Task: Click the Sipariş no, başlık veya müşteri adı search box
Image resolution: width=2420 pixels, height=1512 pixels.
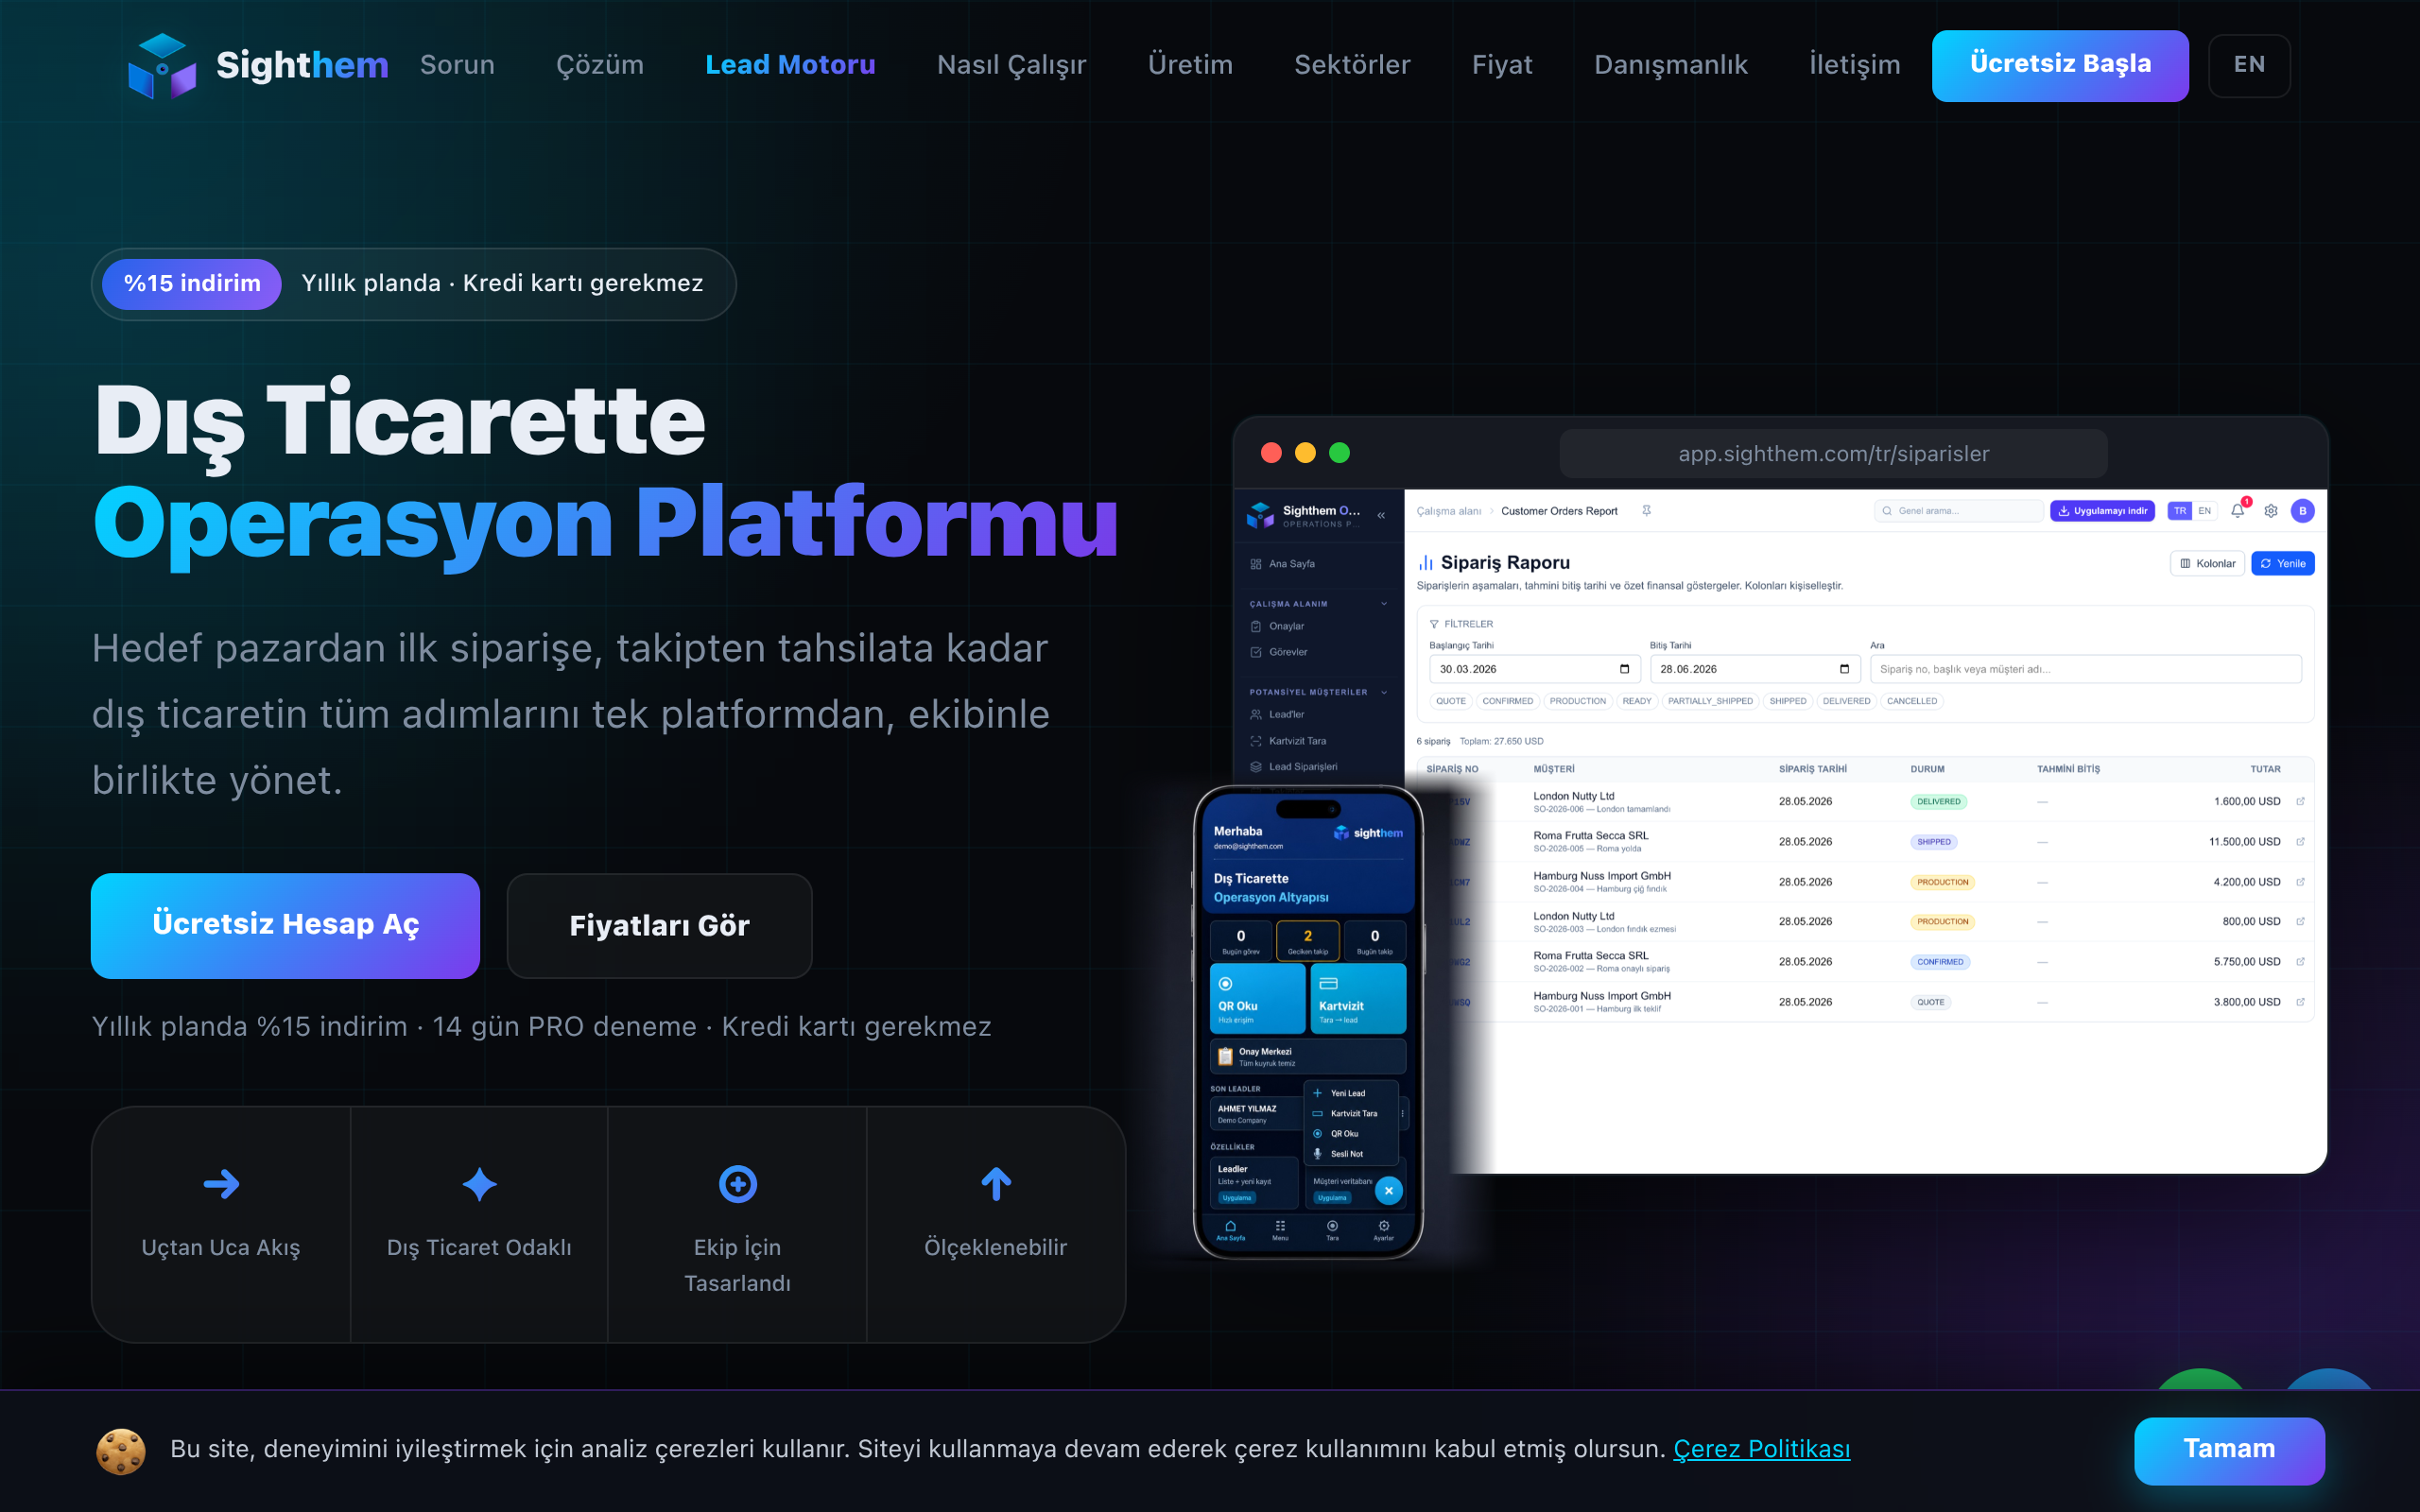Action: (x=2085, y=669)
